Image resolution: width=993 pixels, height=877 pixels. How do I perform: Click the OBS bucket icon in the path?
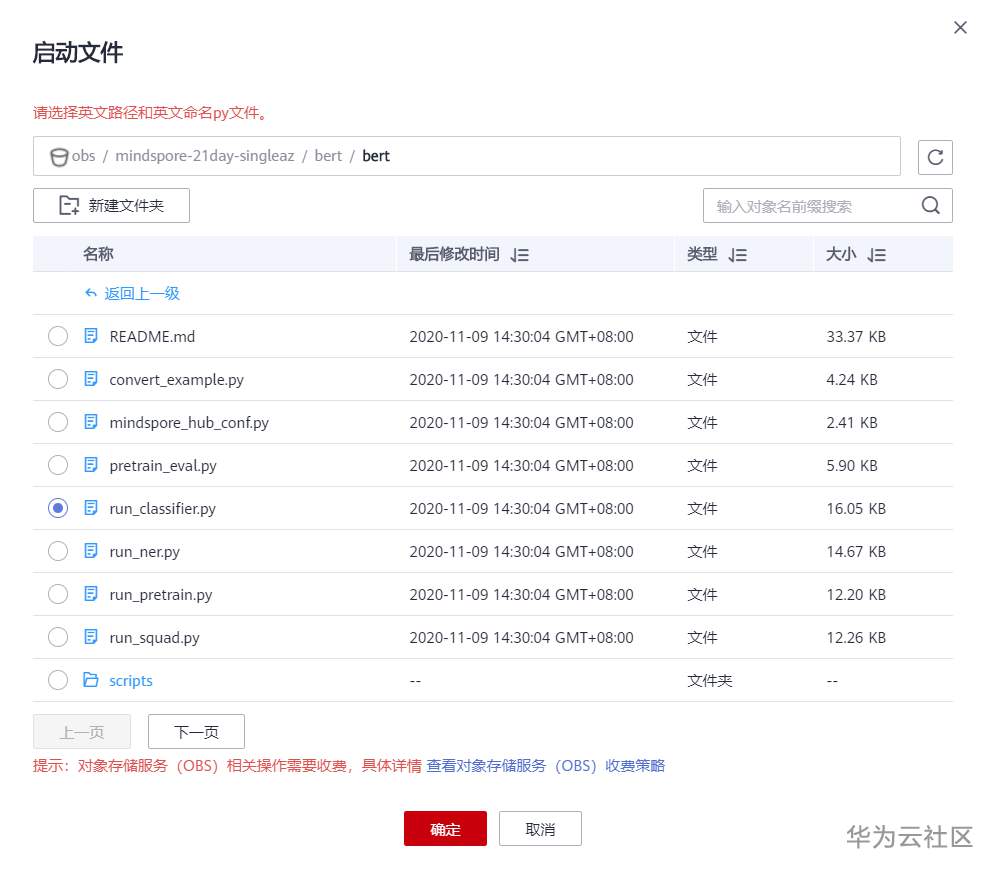[59, 156]
